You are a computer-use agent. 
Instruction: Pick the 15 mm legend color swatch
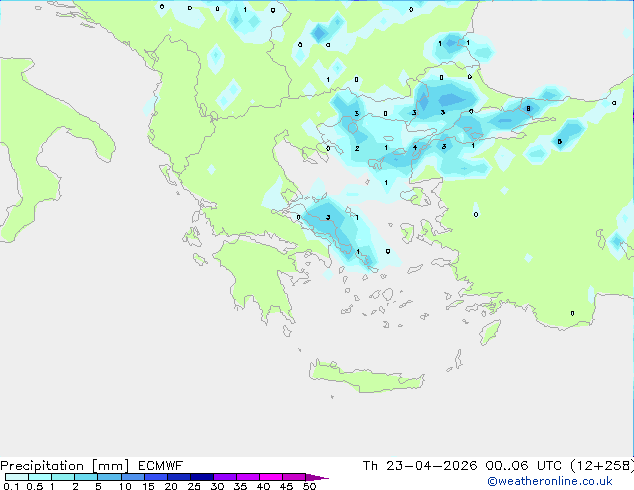coord(156,477)
